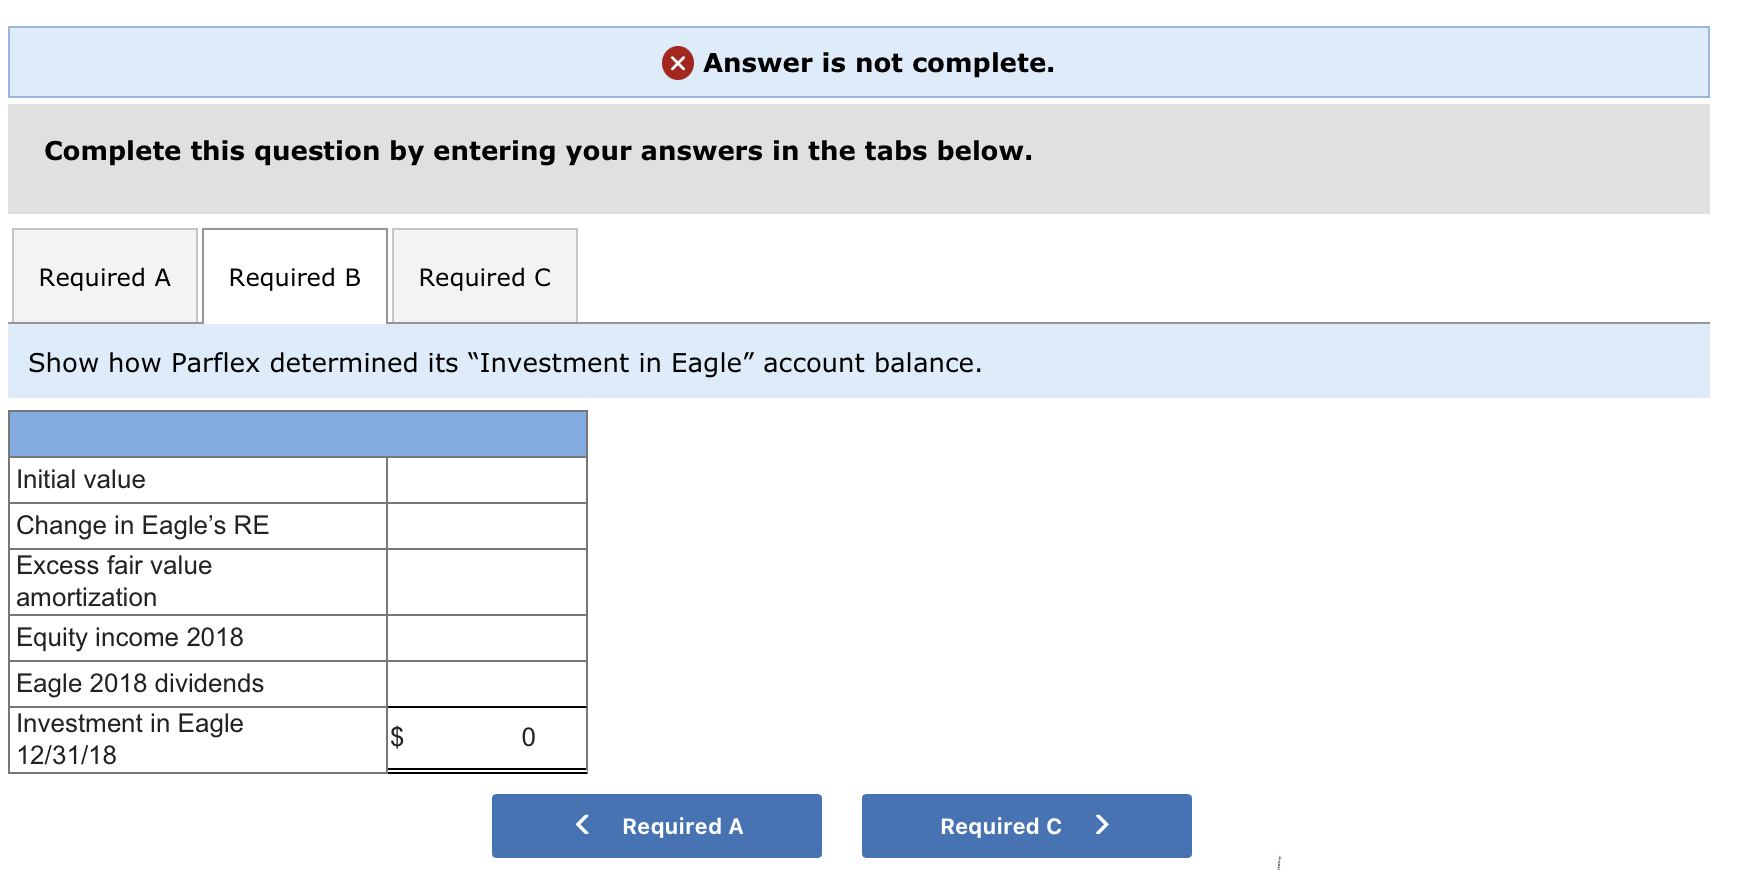Go back using Required A button
This screenshot has height=870, width=1755.
click(657, 826)
